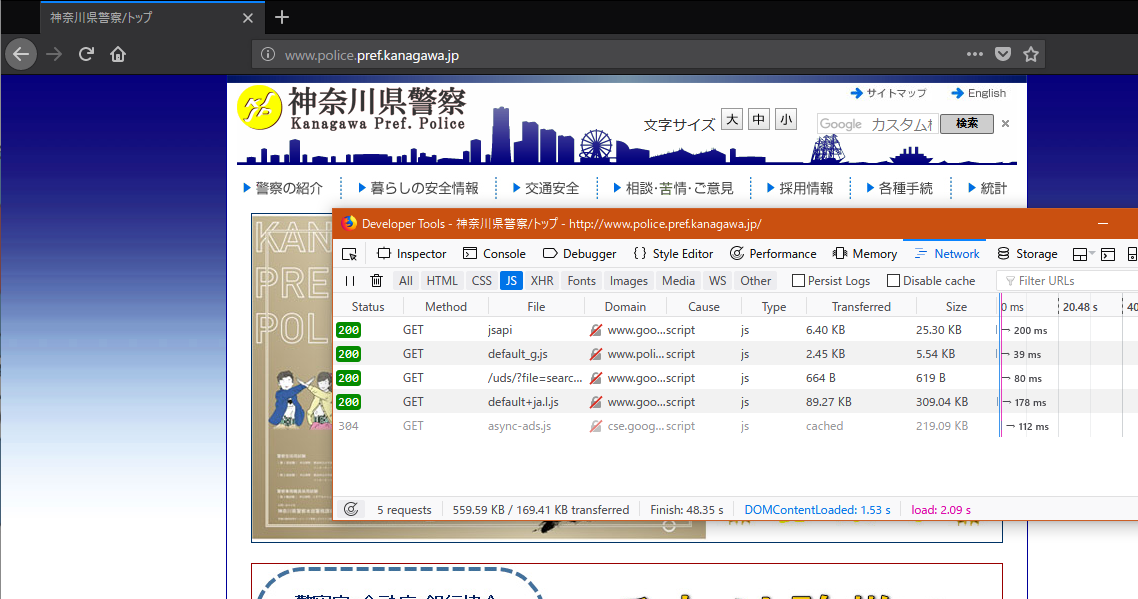Click tracking-blocked icon in default_g.js row
The height and width of the screenshot is (599, 1138).
595,354
